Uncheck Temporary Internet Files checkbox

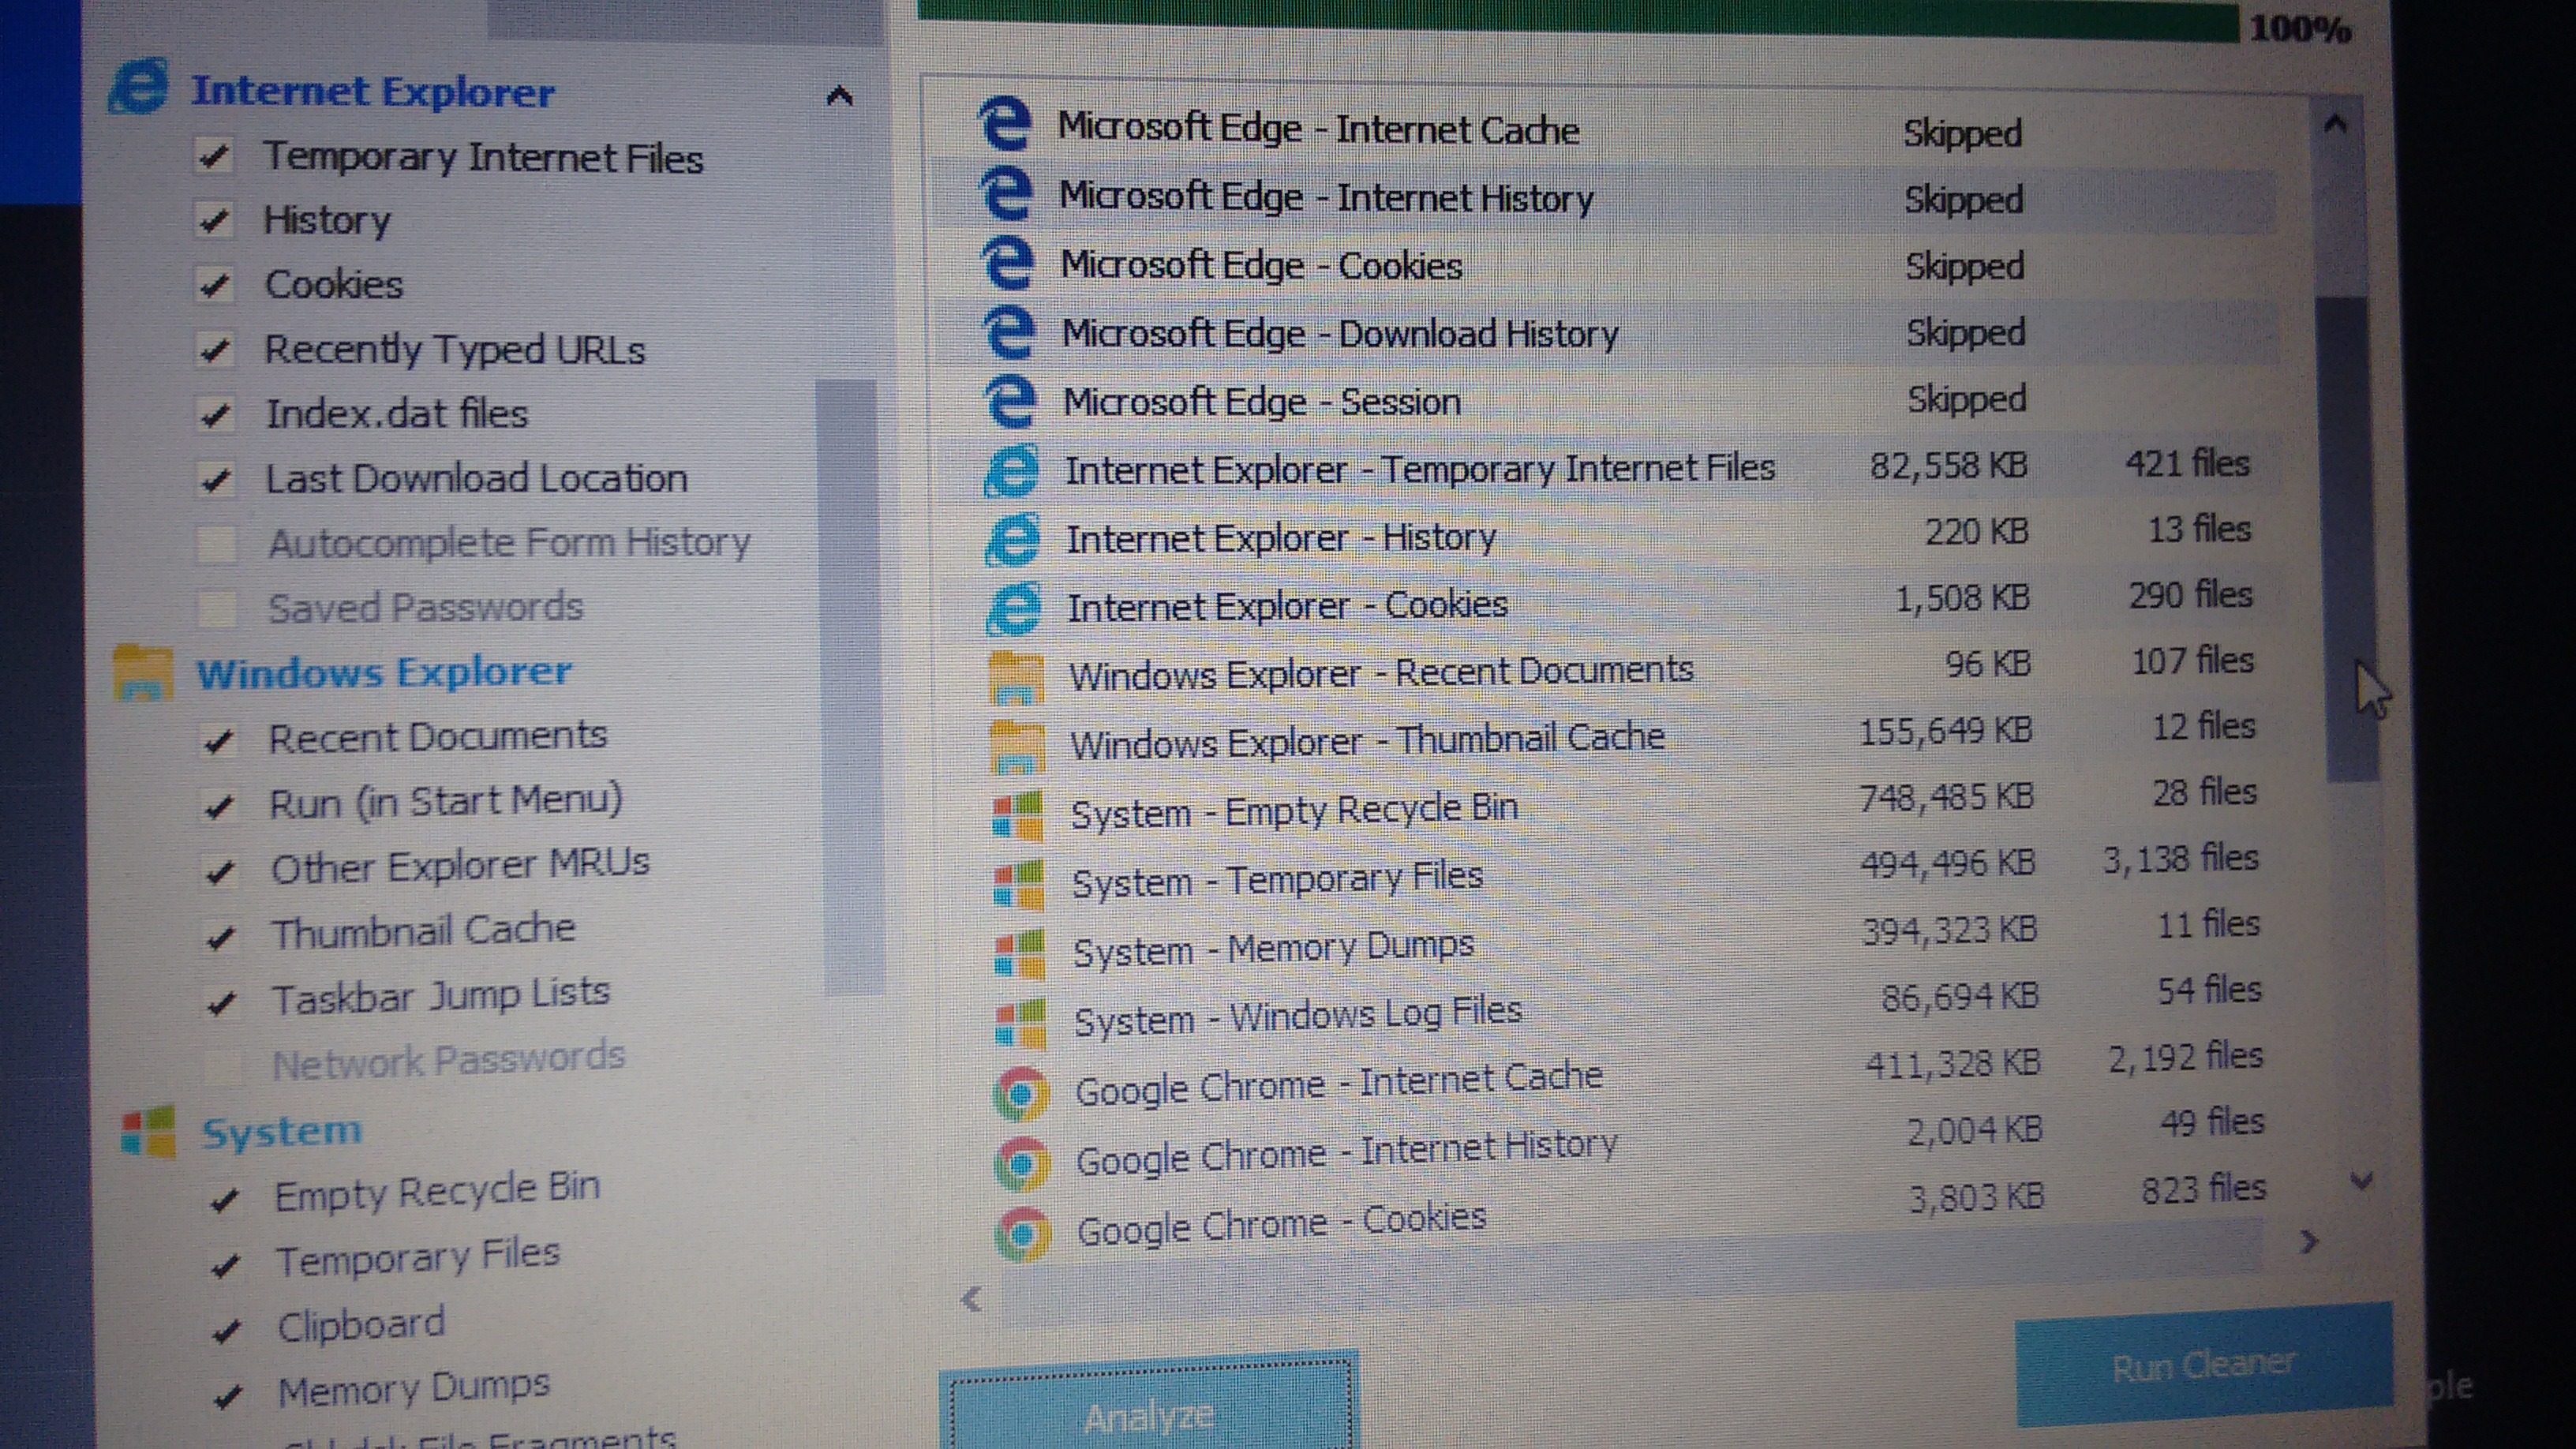point(214,157)
